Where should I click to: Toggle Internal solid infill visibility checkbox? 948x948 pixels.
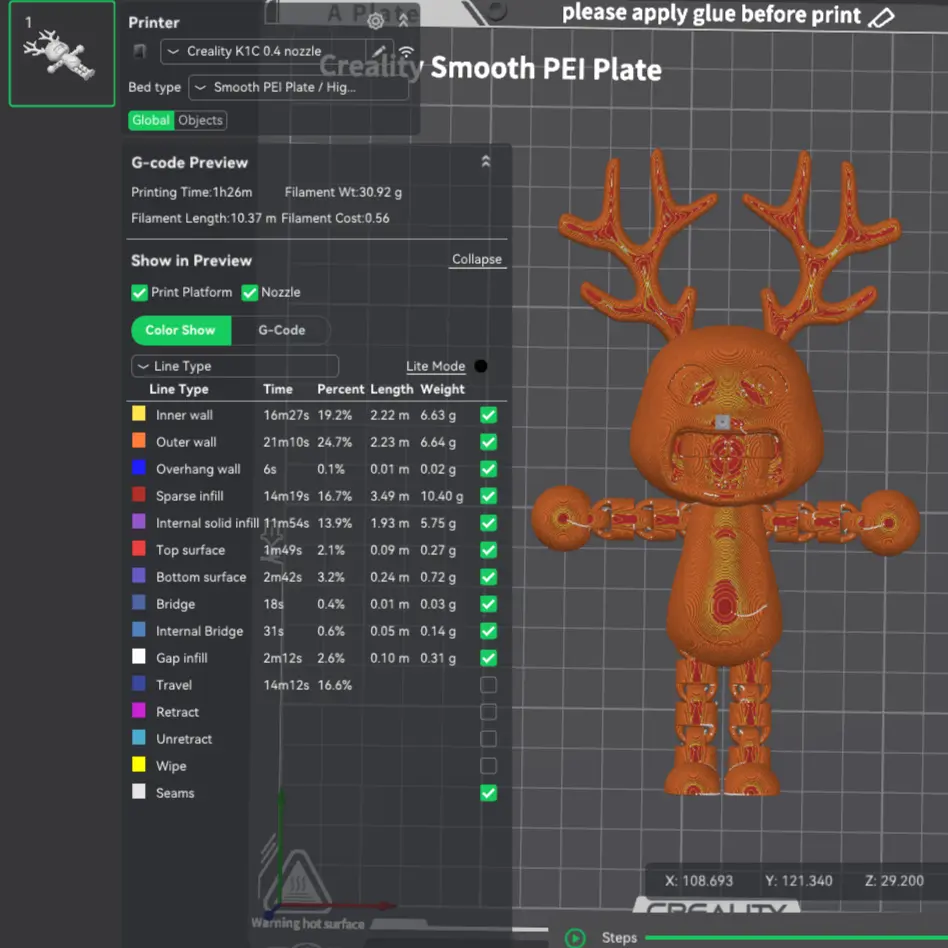(x=489, y=523)
